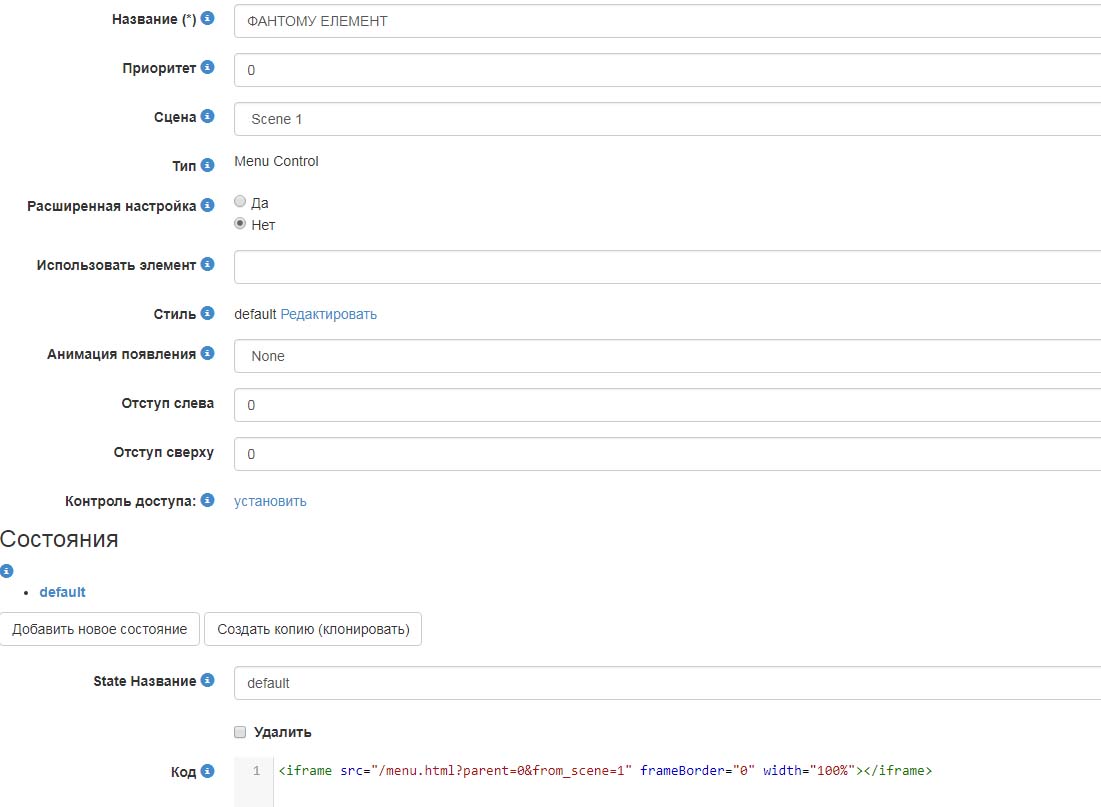Open the Сцена dropdown showing Scene 1

tap(667, 119)
